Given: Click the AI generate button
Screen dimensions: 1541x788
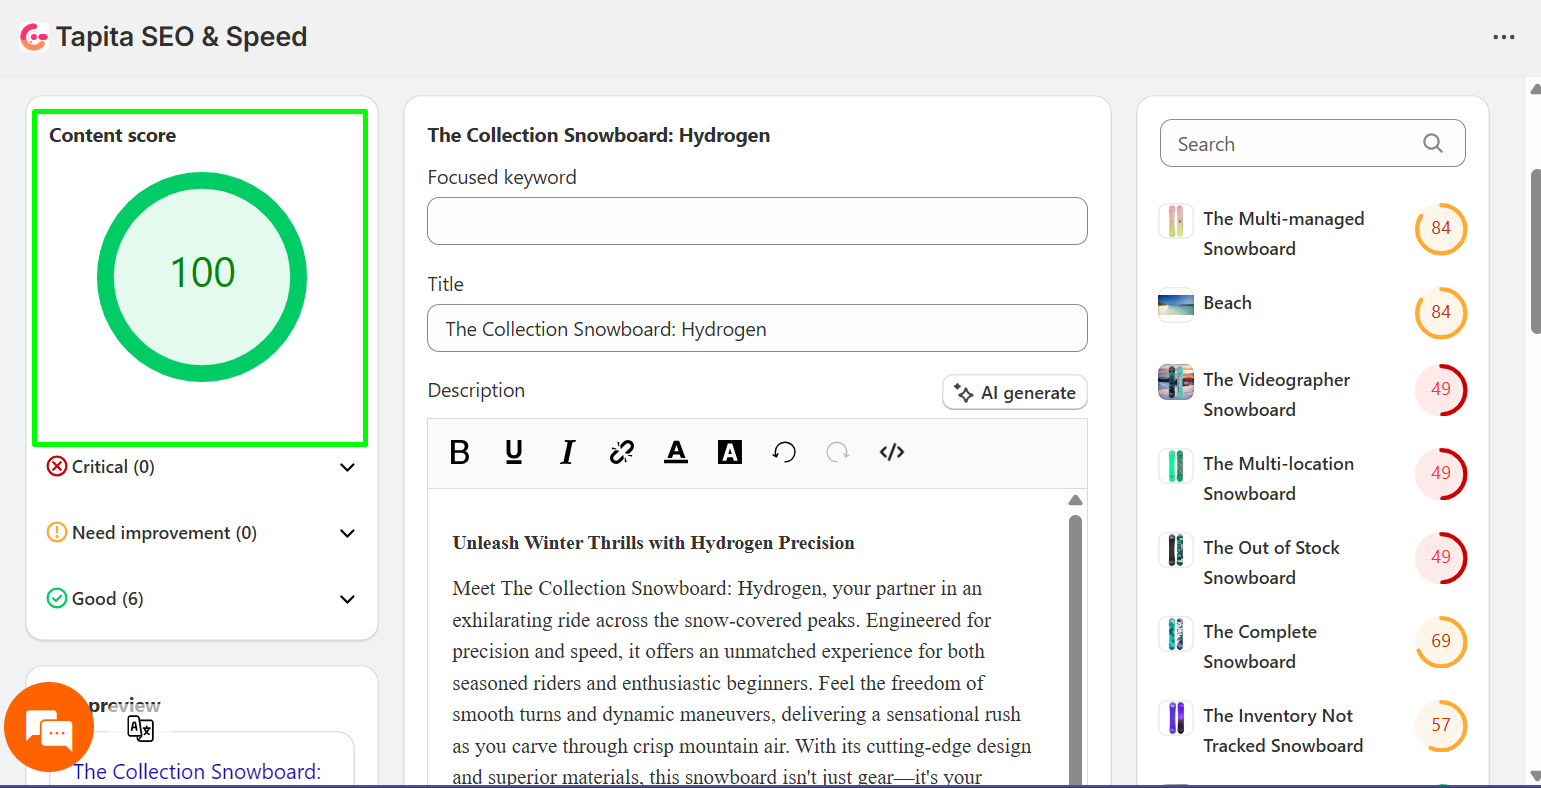Looking at the screenshot, I should click(x=1014, y=392).
